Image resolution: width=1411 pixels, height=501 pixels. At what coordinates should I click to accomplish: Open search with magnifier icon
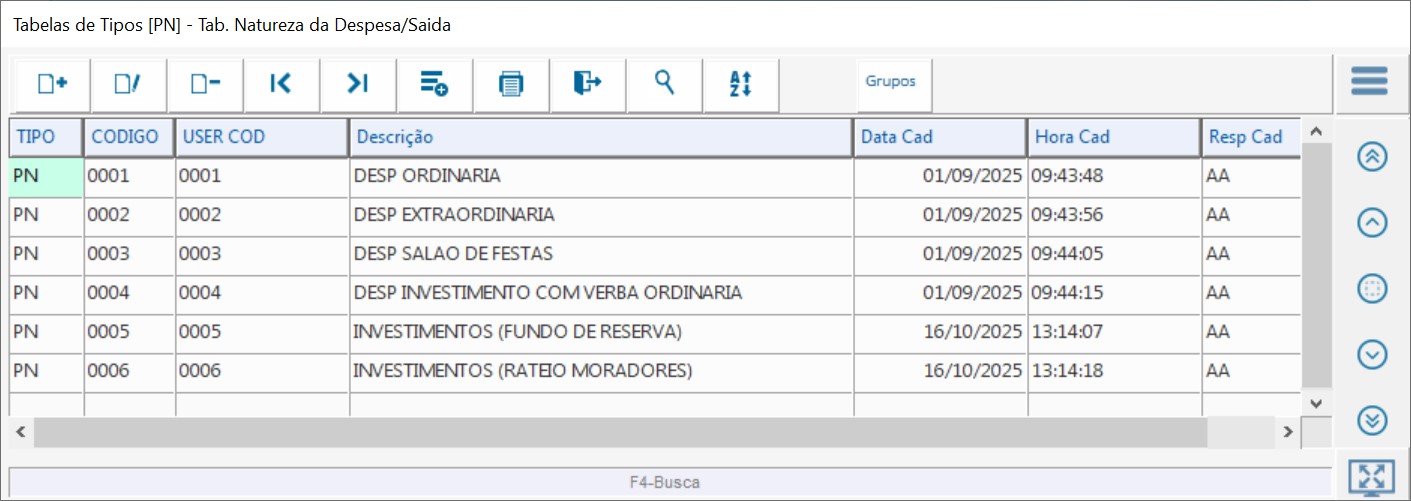point(664,84)
